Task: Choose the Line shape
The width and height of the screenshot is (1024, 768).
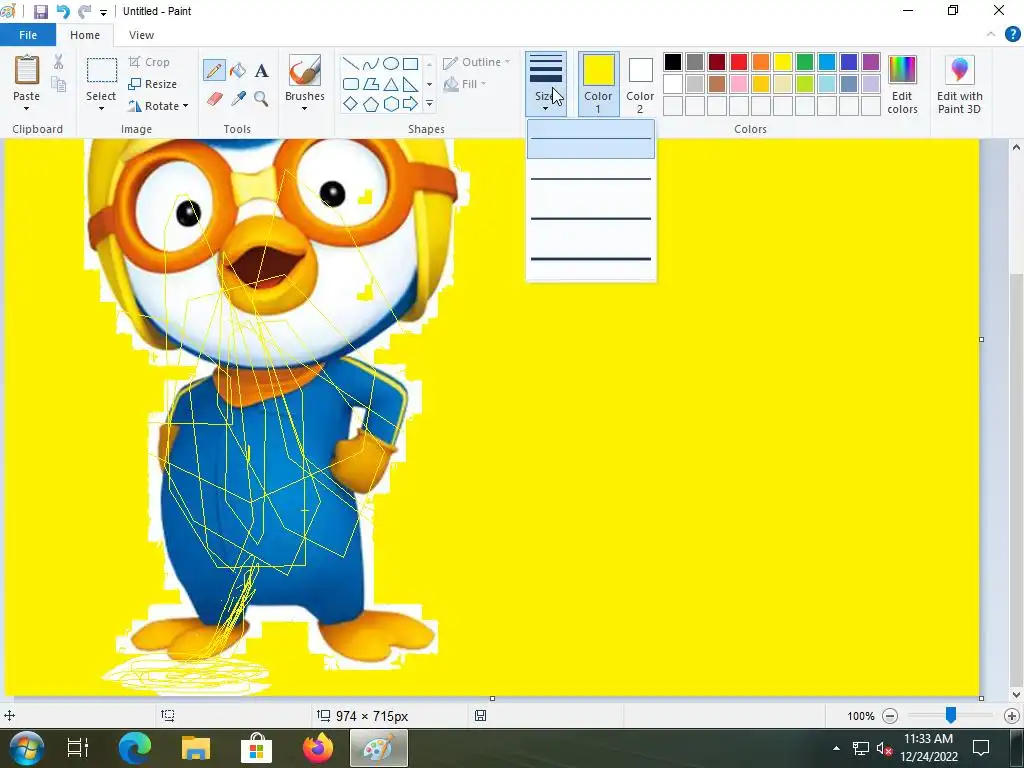Action: [351, 64]
